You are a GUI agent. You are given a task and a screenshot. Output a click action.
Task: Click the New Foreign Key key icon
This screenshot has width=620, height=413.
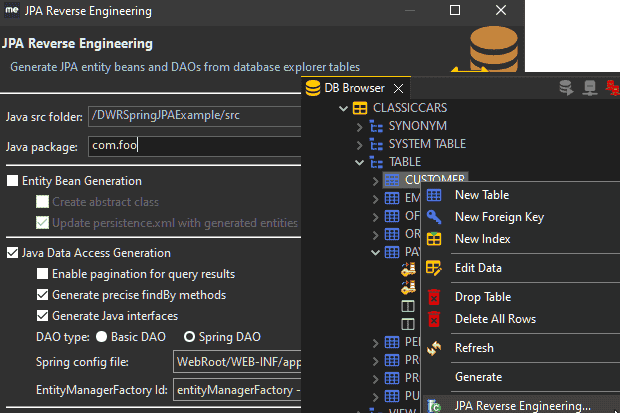[434, 217]
